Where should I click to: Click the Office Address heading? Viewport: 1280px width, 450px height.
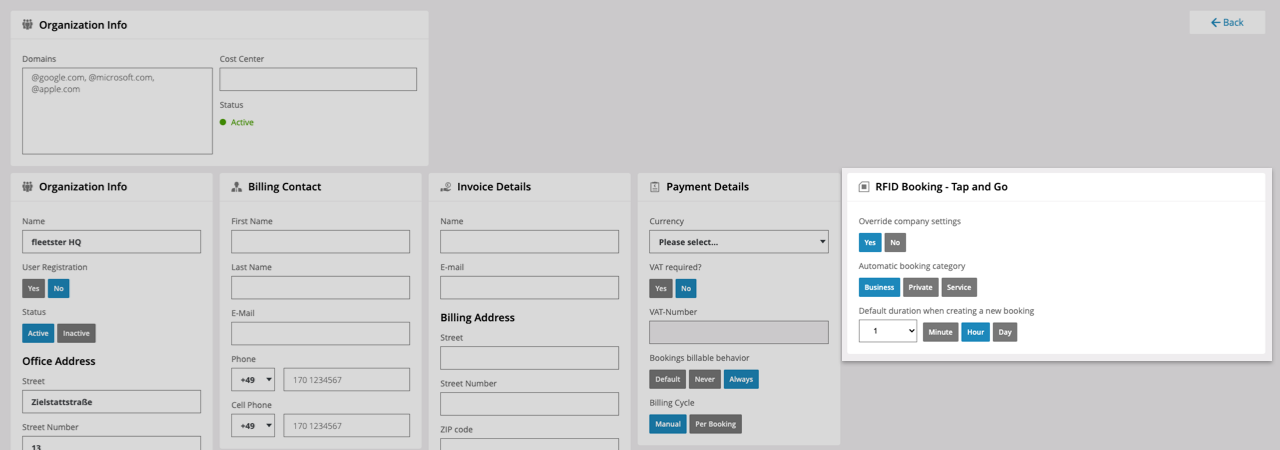[59, 361]
